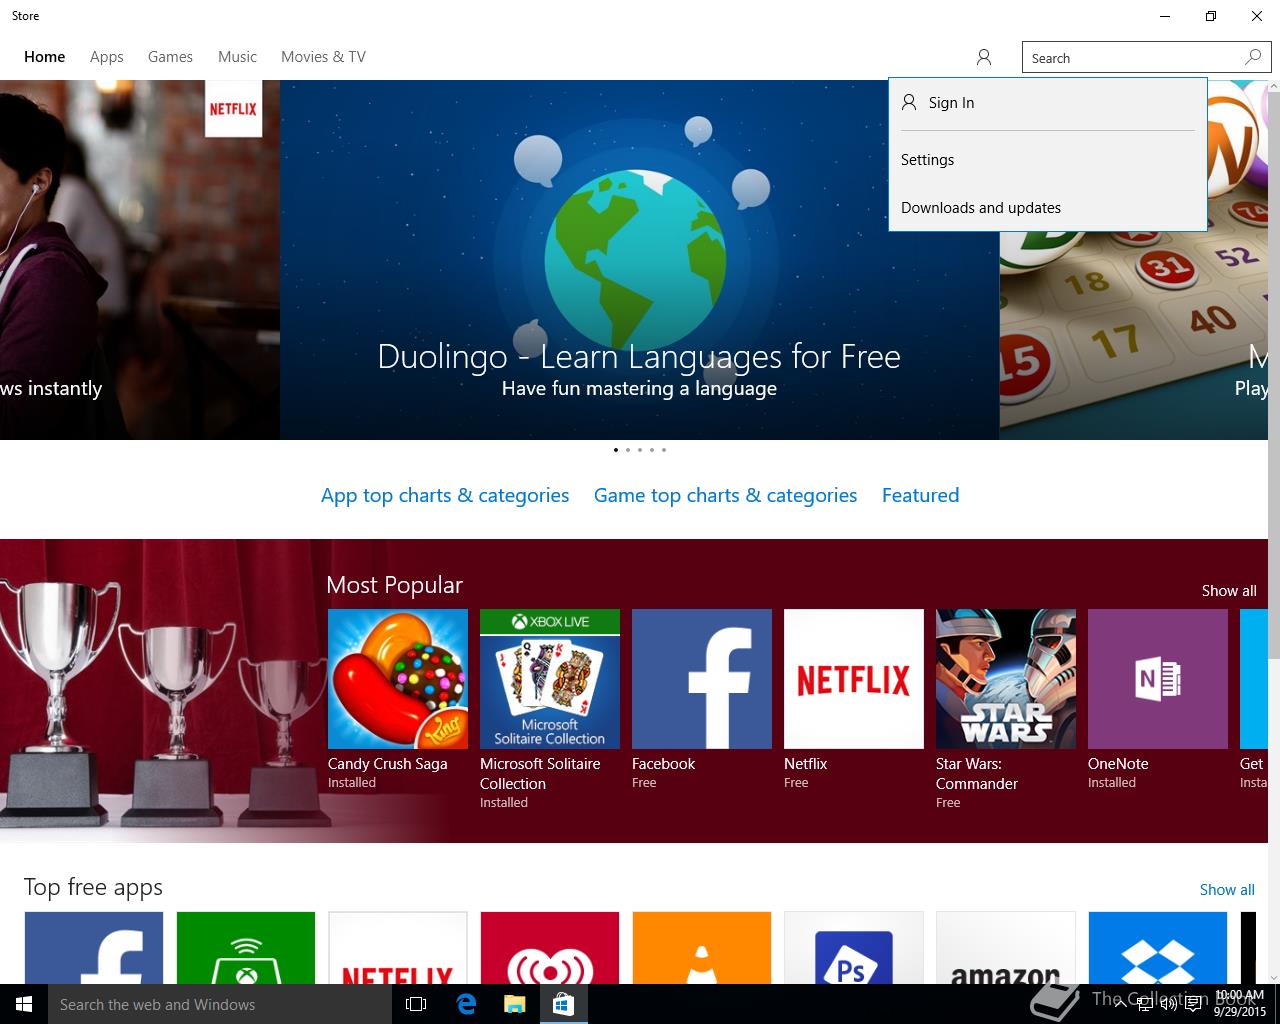Open File Explorer from taskbar
This screenshot has height=1024, width=1280.
[514, 1004]
